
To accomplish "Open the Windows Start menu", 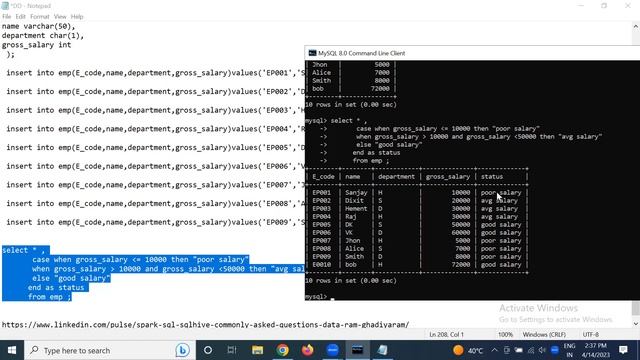I will pyautogui.click(x=12, y=350).
